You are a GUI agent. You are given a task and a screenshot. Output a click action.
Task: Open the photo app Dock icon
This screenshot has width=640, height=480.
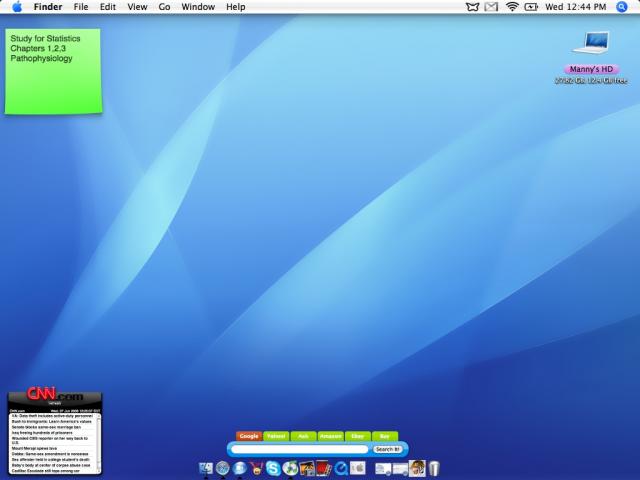(307, 468)
